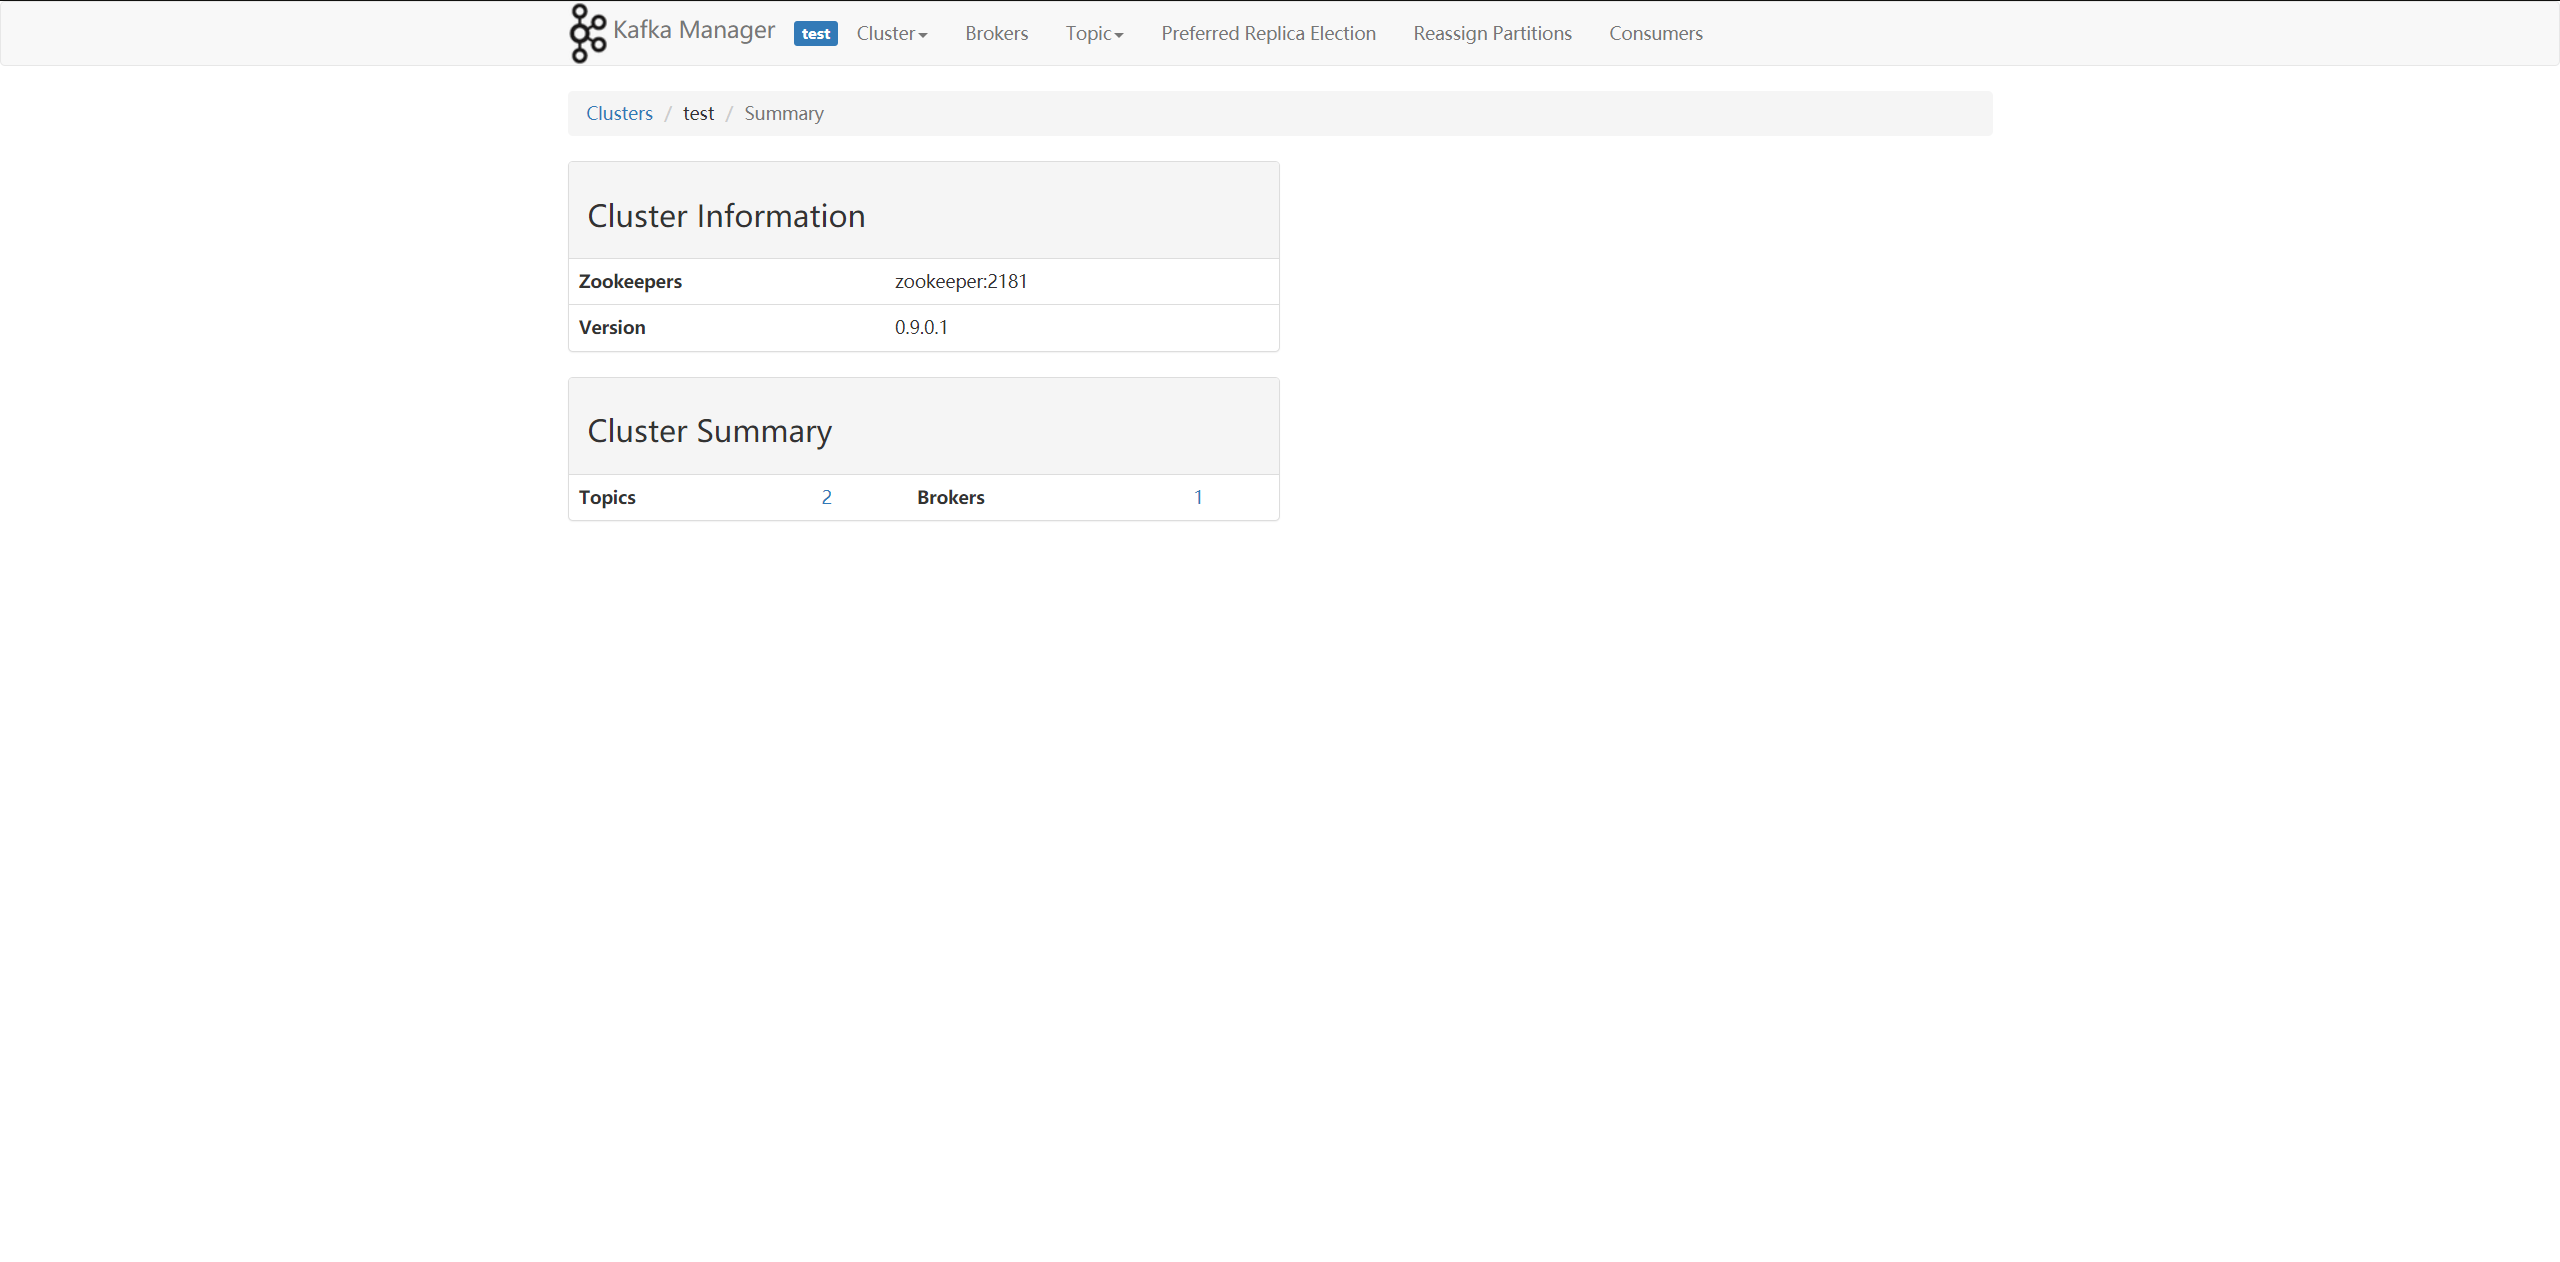Click the Kafka Manager logo icon
This screenshot has height=1262, width=2560.
(x=587, y=33)
